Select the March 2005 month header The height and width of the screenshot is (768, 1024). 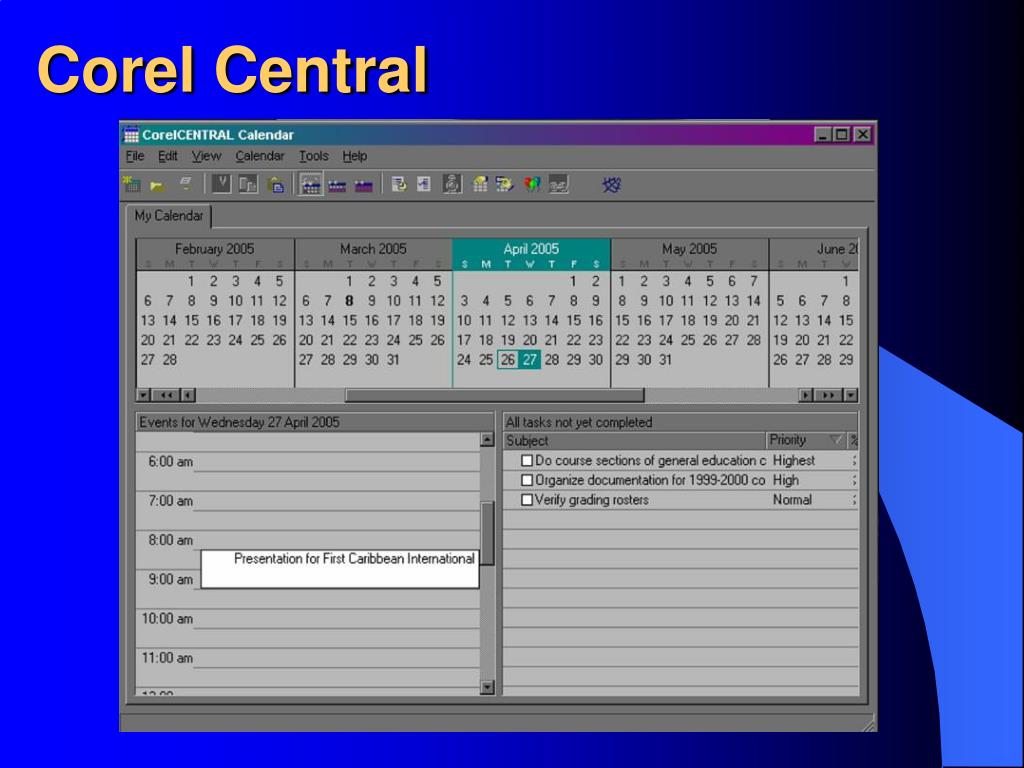373,249
